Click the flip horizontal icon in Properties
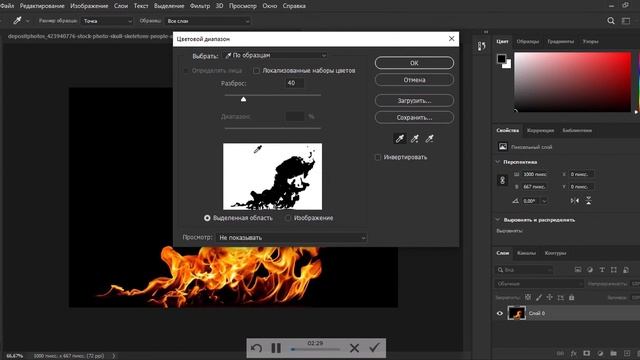Screen dimensions: 640x360 click(x=575, y=200)
